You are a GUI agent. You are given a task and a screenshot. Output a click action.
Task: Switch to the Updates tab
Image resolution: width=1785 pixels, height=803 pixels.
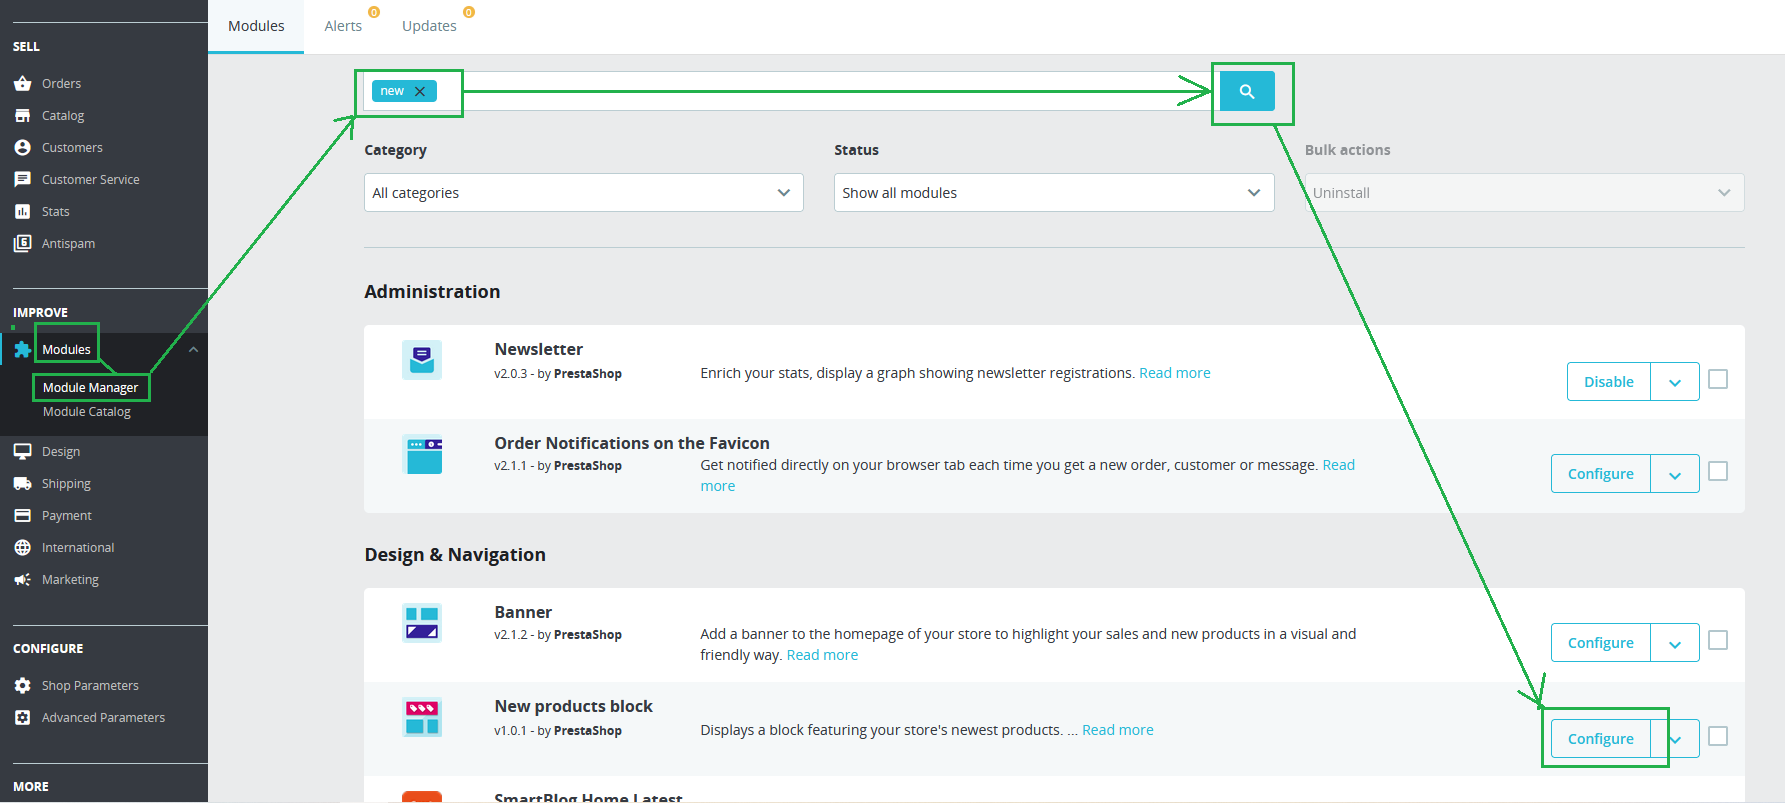pyautogui.click(x=429, y=26)
